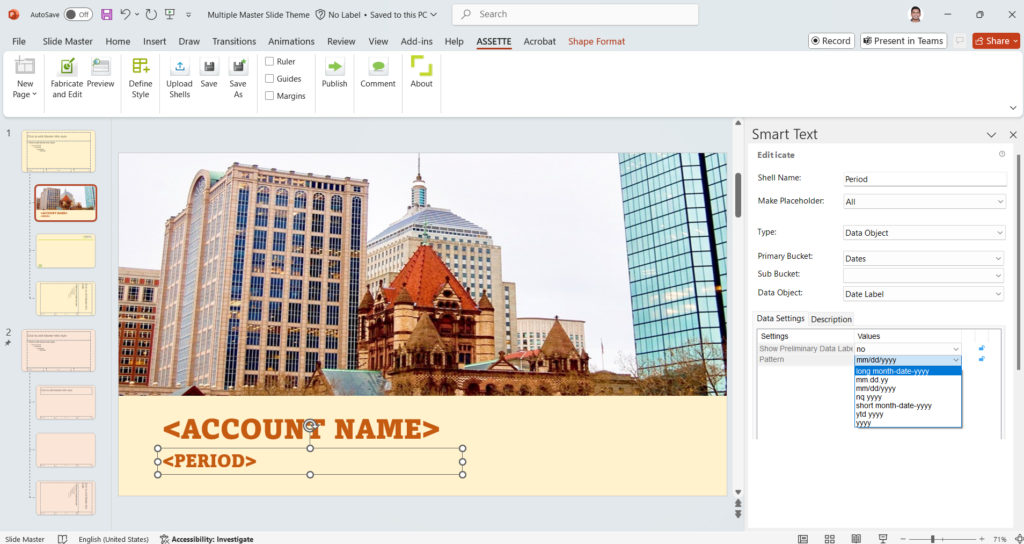Image resolution: width=1024 pixels, height=544 pixels.
Task: Select short month-date-yyyy pattern option
Action: click(x=908, y=406)
